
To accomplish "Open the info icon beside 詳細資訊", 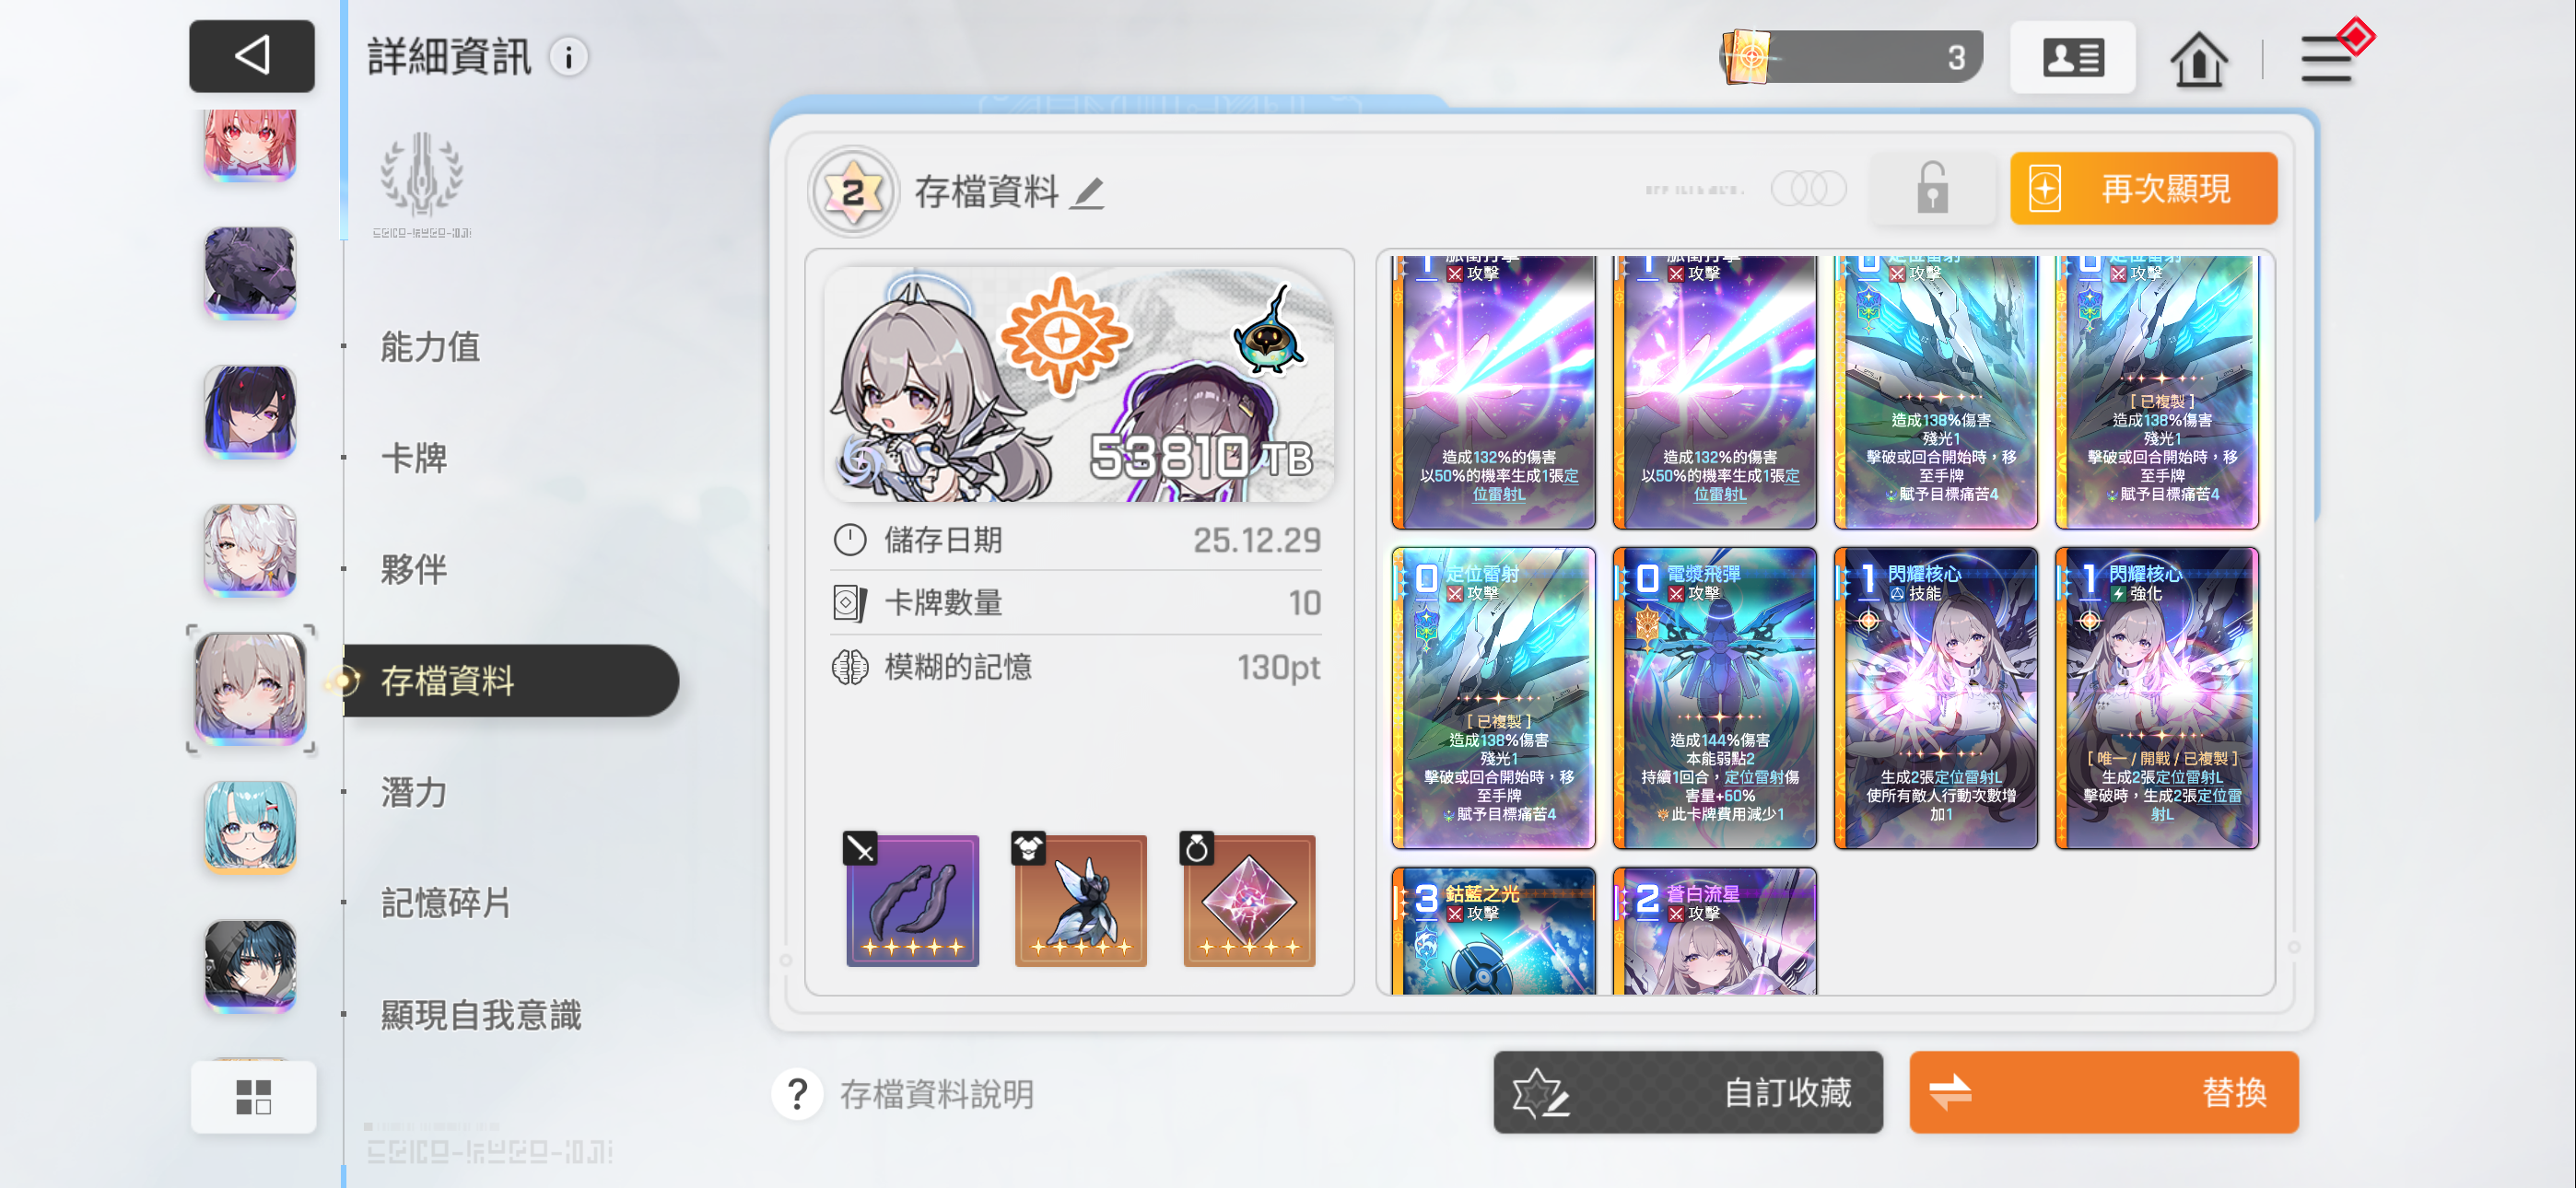I will click(569, 57).
